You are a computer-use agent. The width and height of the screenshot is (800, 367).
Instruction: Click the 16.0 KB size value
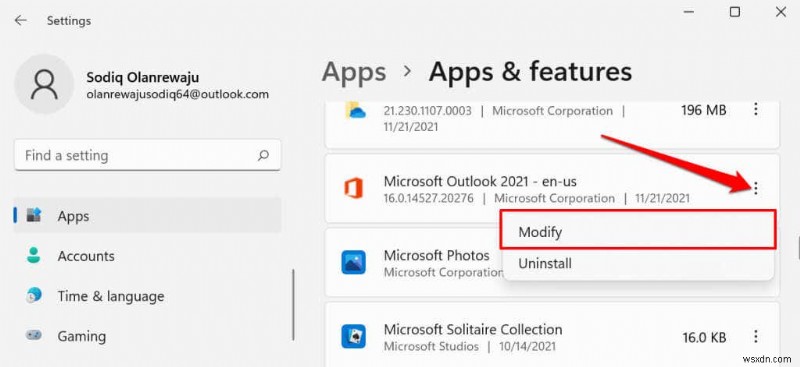704,337
